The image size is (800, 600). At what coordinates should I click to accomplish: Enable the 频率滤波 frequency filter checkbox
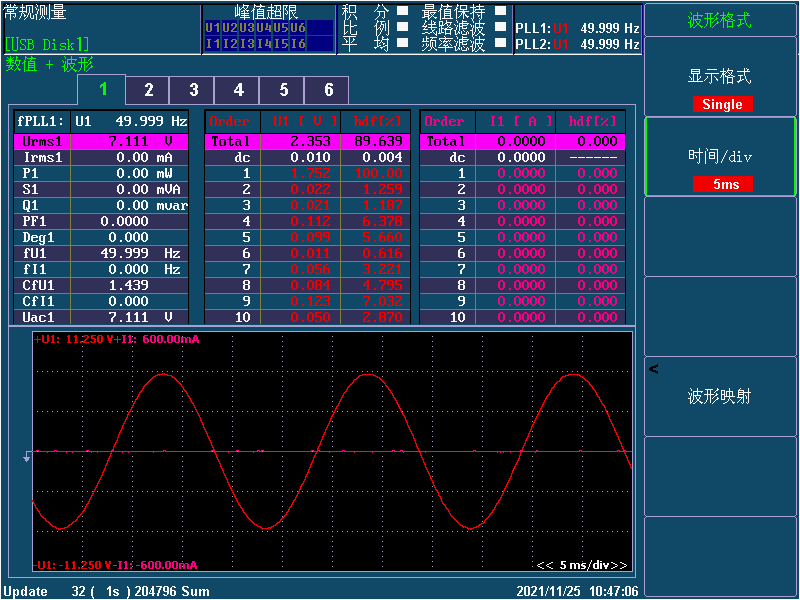coord(501,43)
